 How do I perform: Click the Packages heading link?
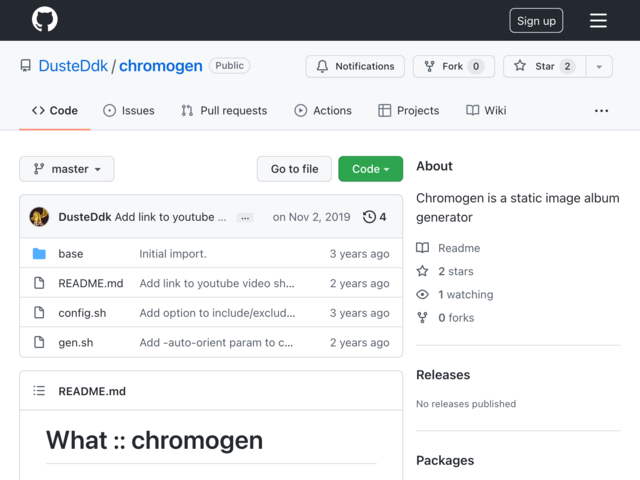click(445, 460)
